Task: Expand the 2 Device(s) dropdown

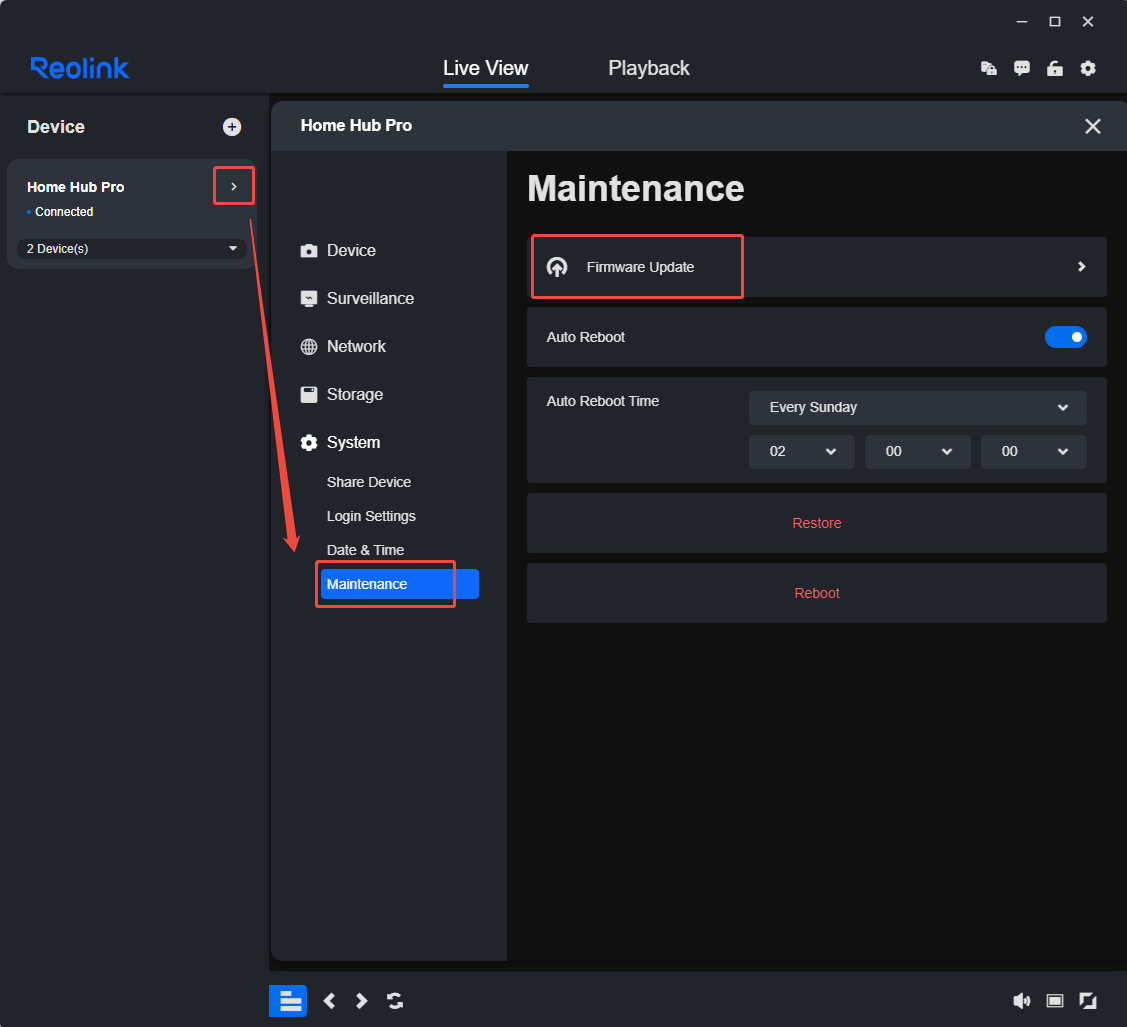Action: 132,249
